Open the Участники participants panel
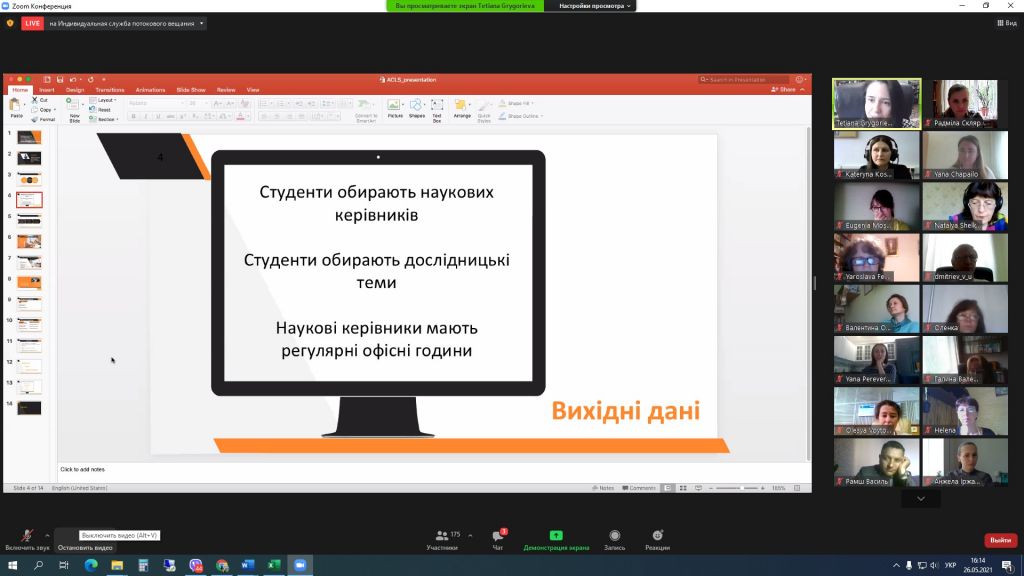1024x576 pixels. [x=442, y=540]
